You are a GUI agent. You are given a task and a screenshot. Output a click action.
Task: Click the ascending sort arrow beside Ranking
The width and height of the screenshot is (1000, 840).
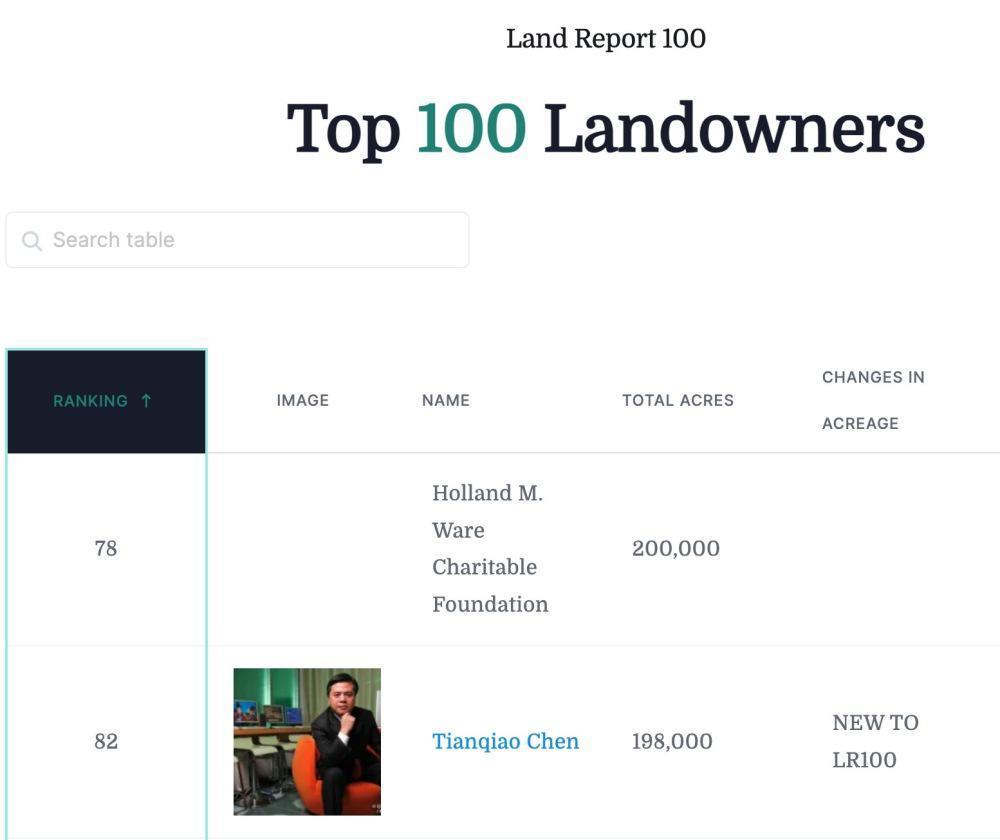coord(146,401)
